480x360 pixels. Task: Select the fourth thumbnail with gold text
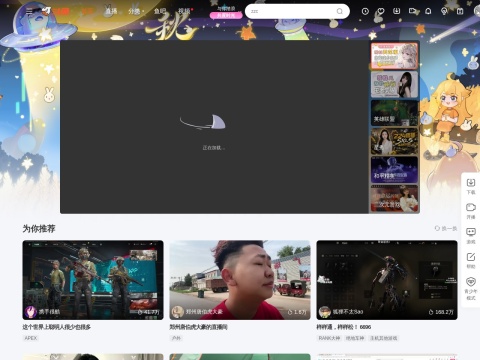[x=394, y=141]
